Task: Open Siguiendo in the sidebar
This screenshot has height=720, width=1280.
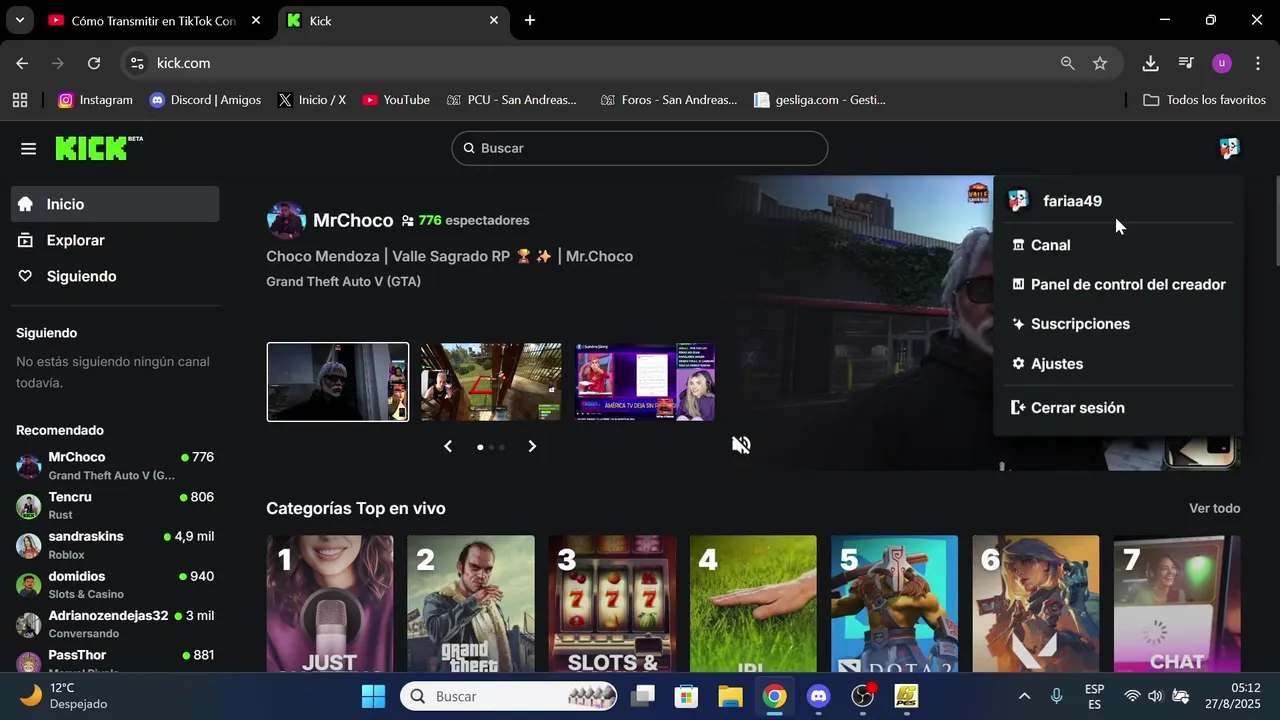Action: click(115, 276)
